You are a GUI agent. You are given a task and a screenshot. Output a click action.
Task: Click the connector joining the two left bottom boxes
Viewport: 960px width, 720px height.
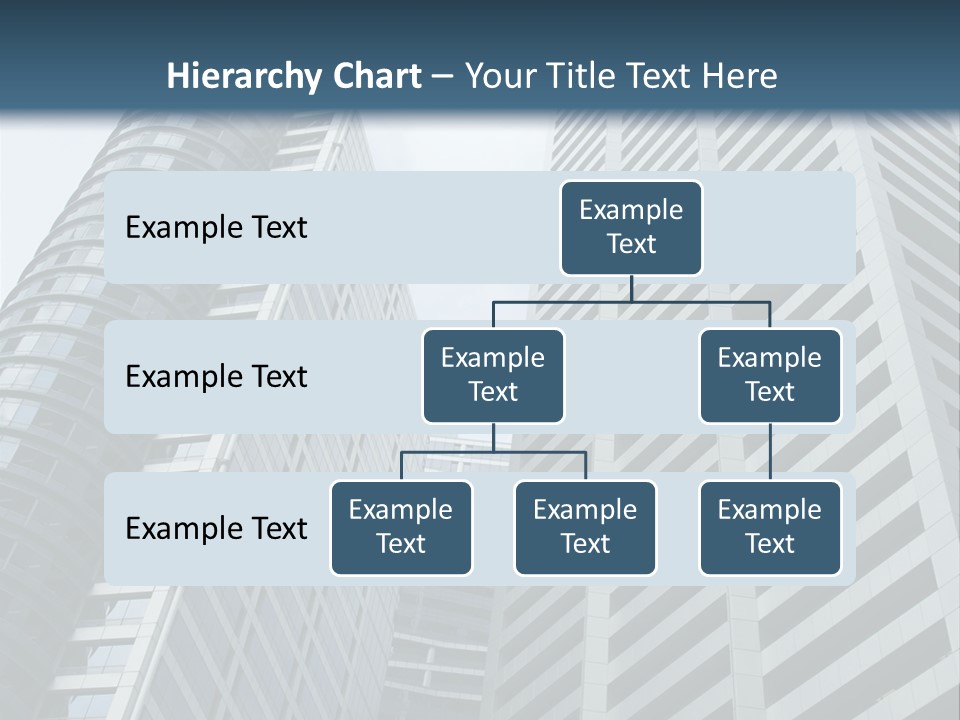[x=493, y=452]
